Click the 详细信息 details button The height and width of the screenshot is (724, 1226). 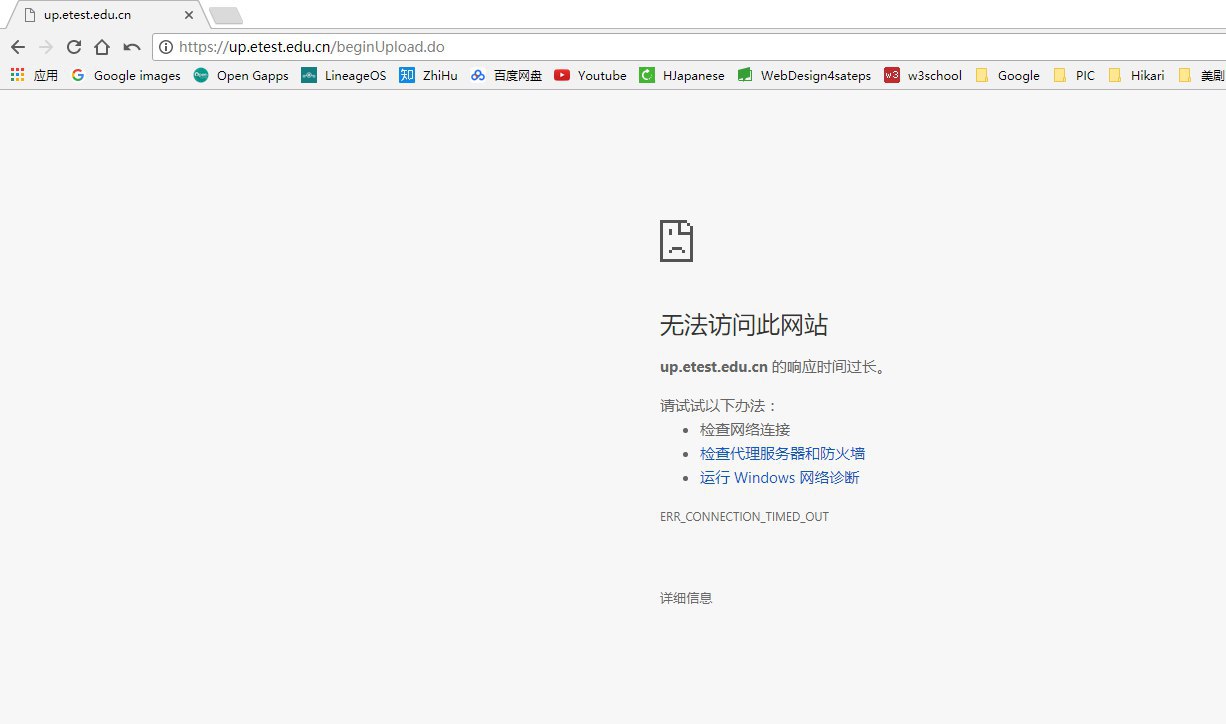point(686,598)
